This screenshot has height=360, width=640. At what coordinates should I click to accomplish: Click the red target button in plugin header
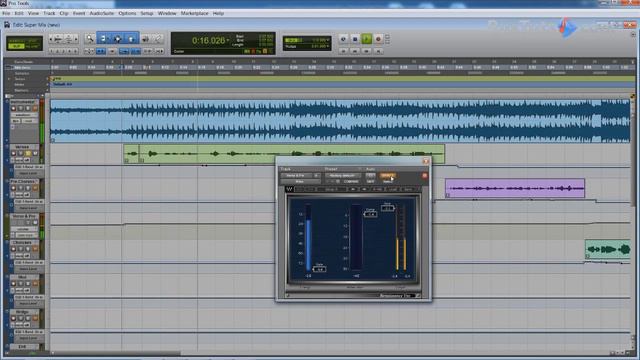click(x=424, y=176)
